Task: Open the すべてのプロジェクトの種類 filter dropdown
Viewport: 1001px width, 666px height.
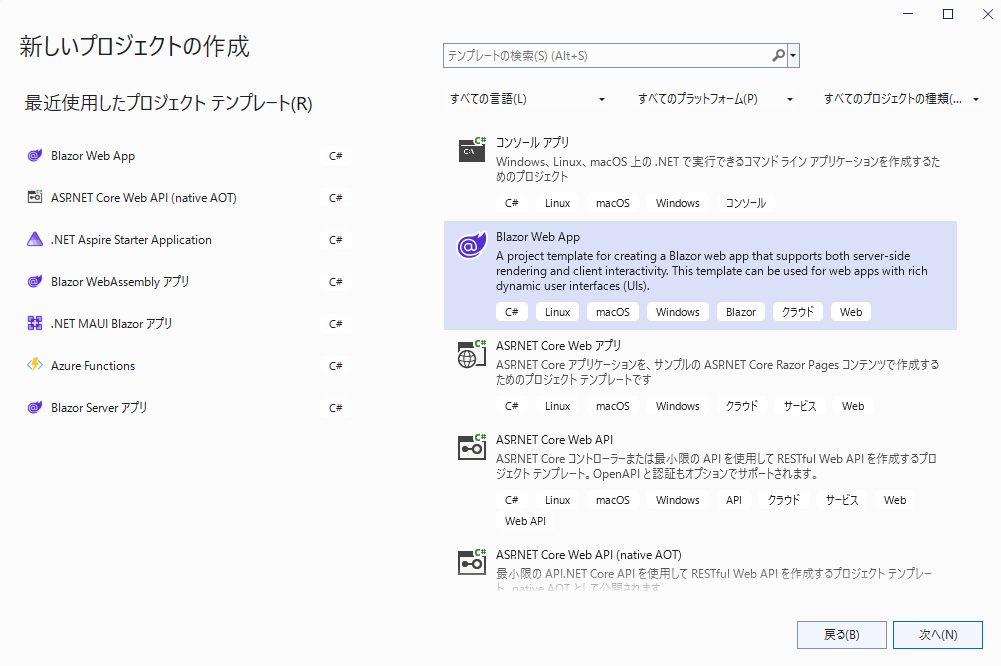Action: point(901,99)
